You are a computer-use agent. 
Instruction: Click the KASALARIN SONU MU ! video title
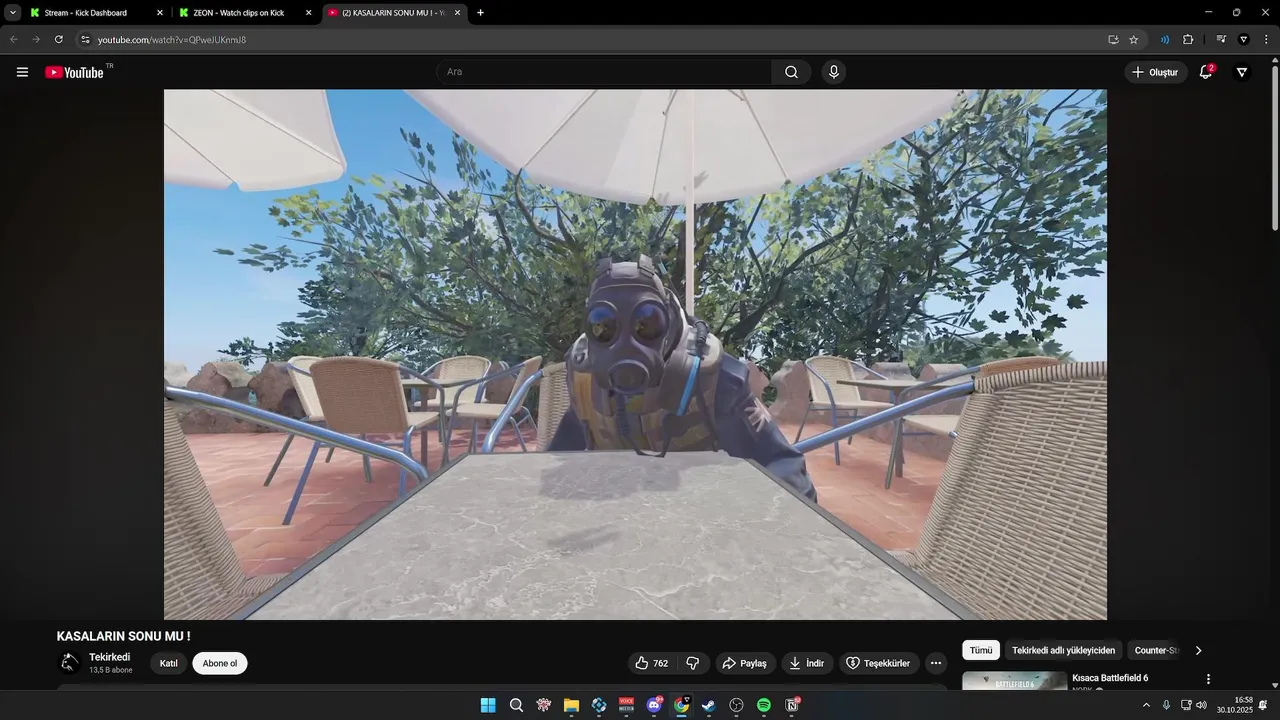point(123,636)
